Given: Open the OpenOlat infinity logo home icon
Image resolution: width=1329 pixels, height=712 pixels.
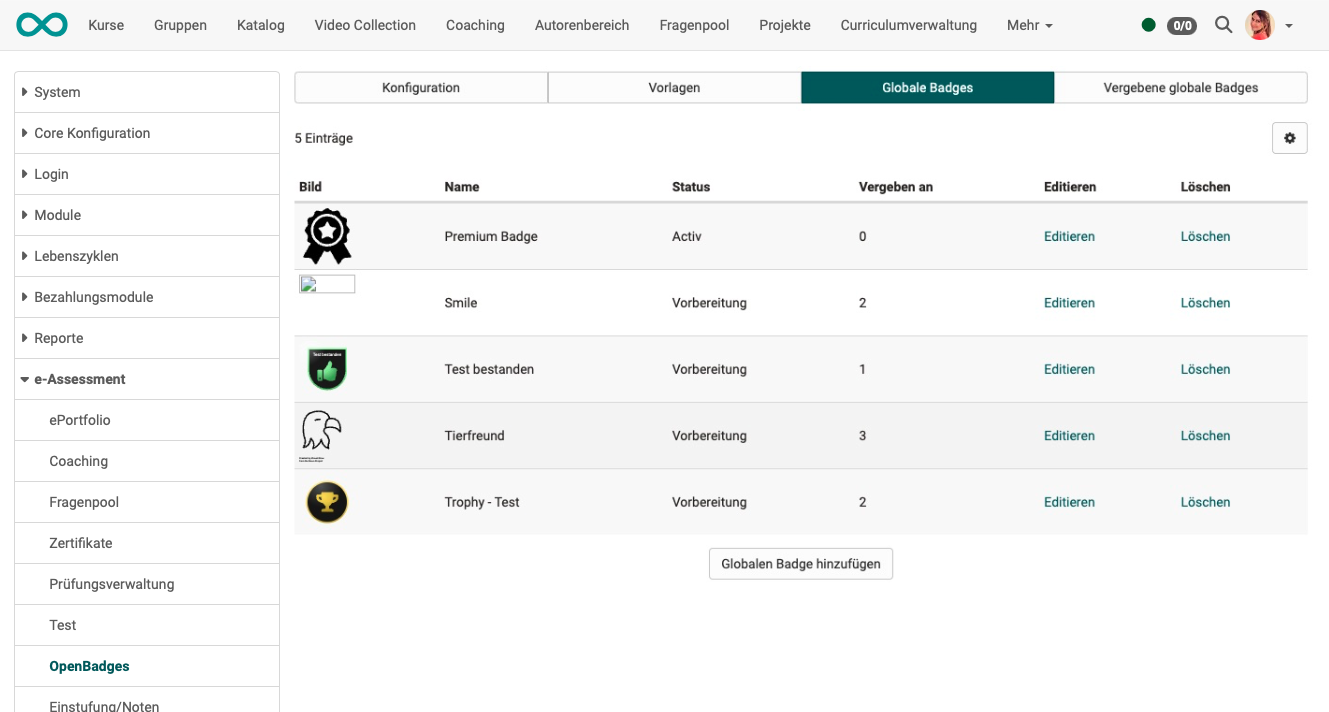Looking at the screenshot, I should pyautogui.click(x=40, y=24).
